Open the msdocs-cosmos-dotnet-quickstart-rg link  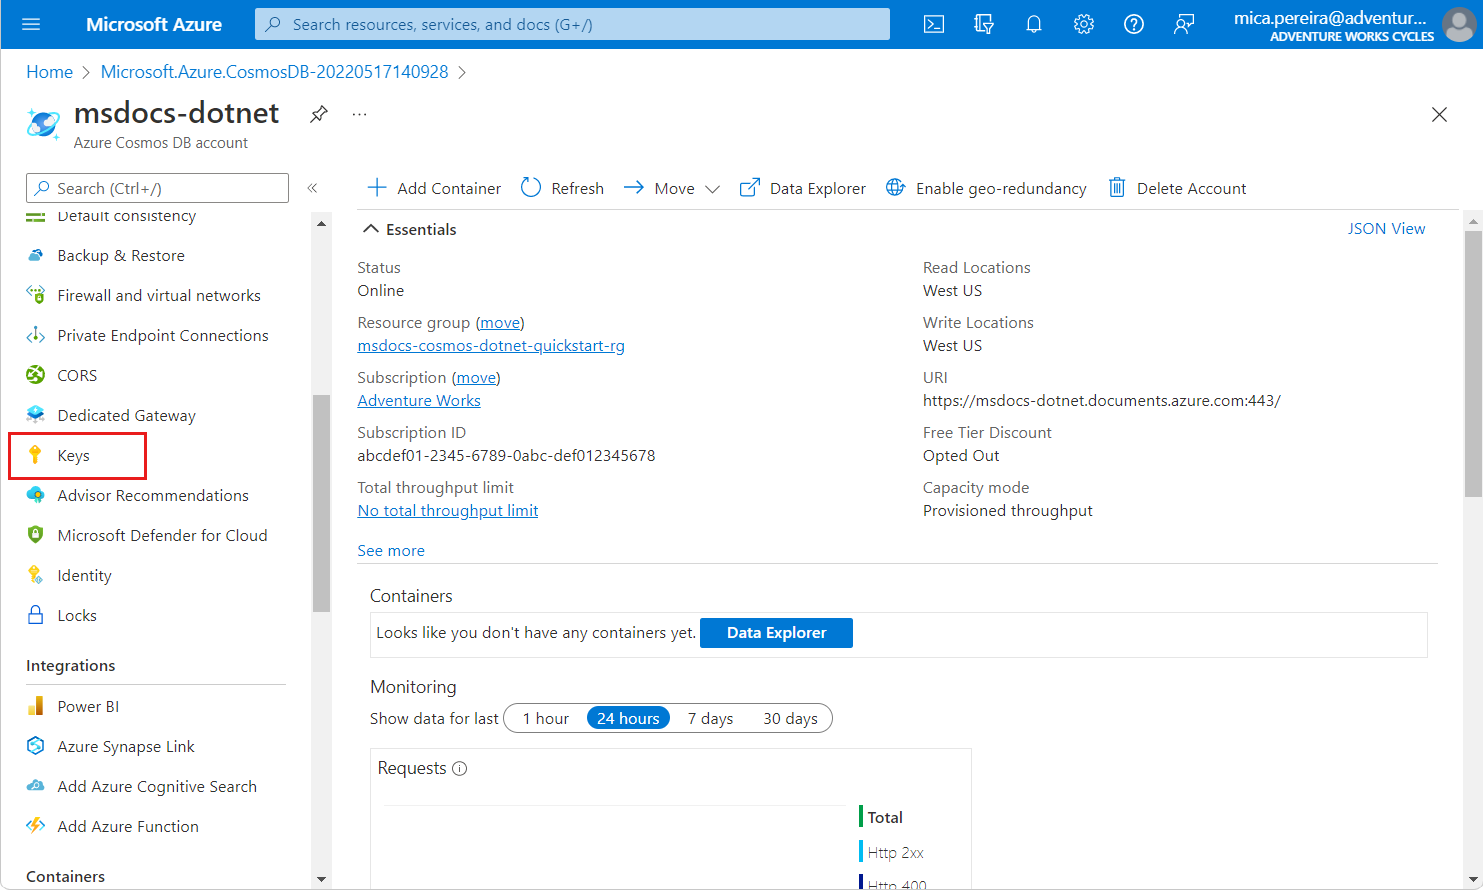coord(491,346)
